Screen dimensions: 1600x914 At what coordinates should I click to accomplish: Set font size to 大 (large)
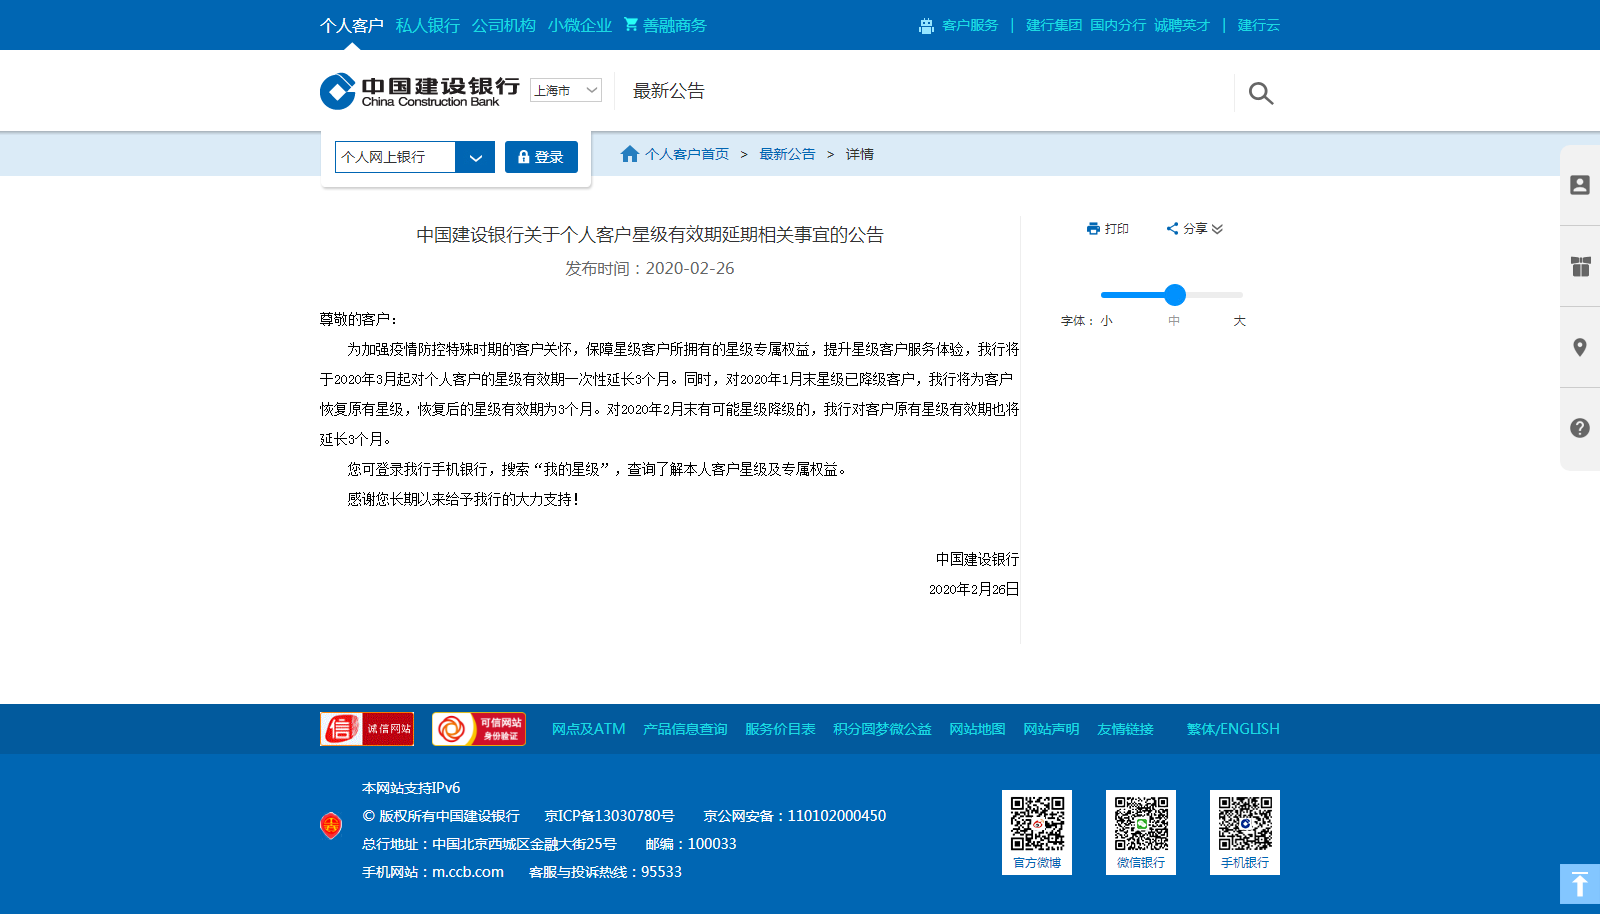tap(1239, 320)
